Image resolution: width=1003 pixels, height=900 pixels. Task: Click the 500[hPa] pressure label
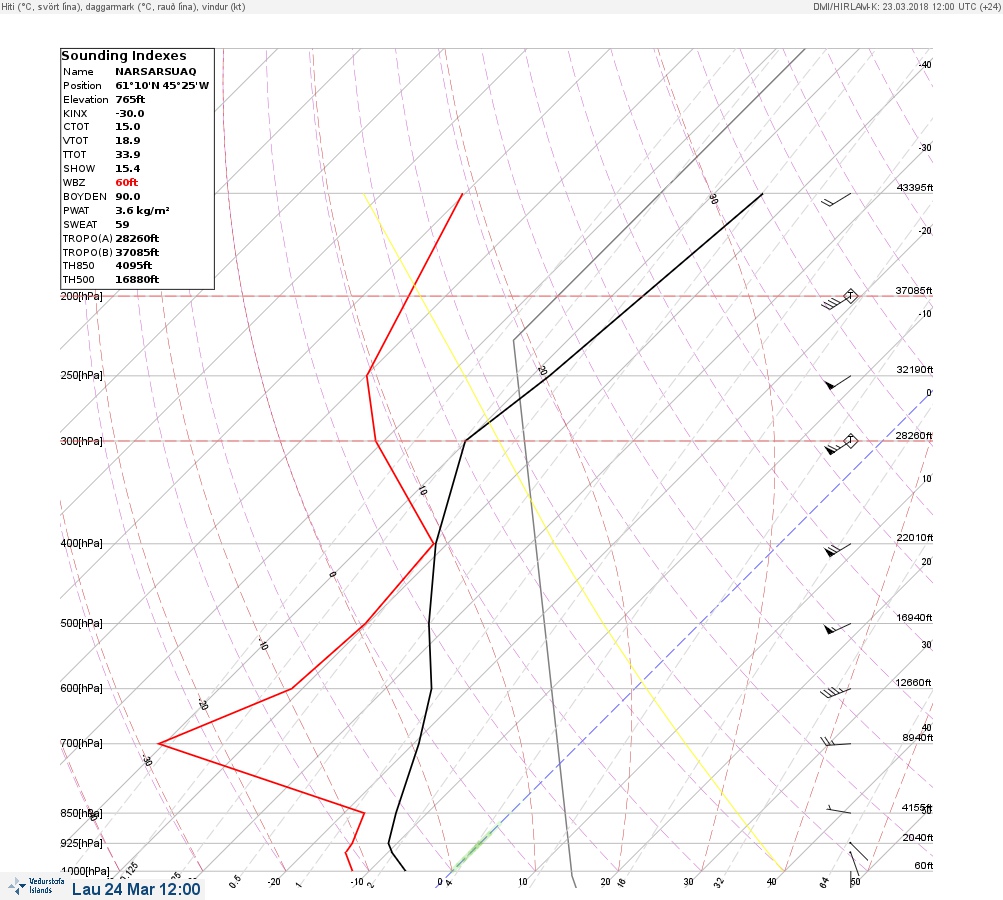tap(81, 623)
